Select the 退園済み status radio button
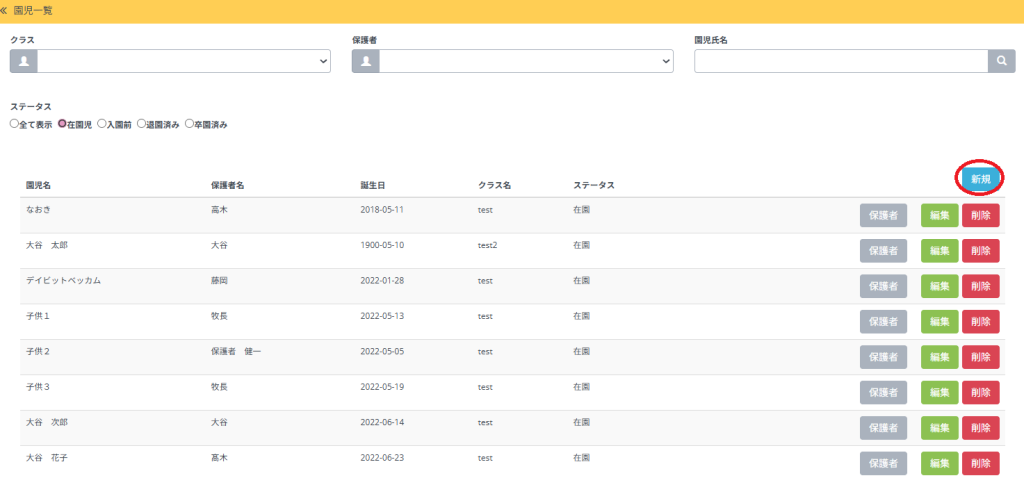This screenshot has width=1024, height=478. [x=142, y=125]
